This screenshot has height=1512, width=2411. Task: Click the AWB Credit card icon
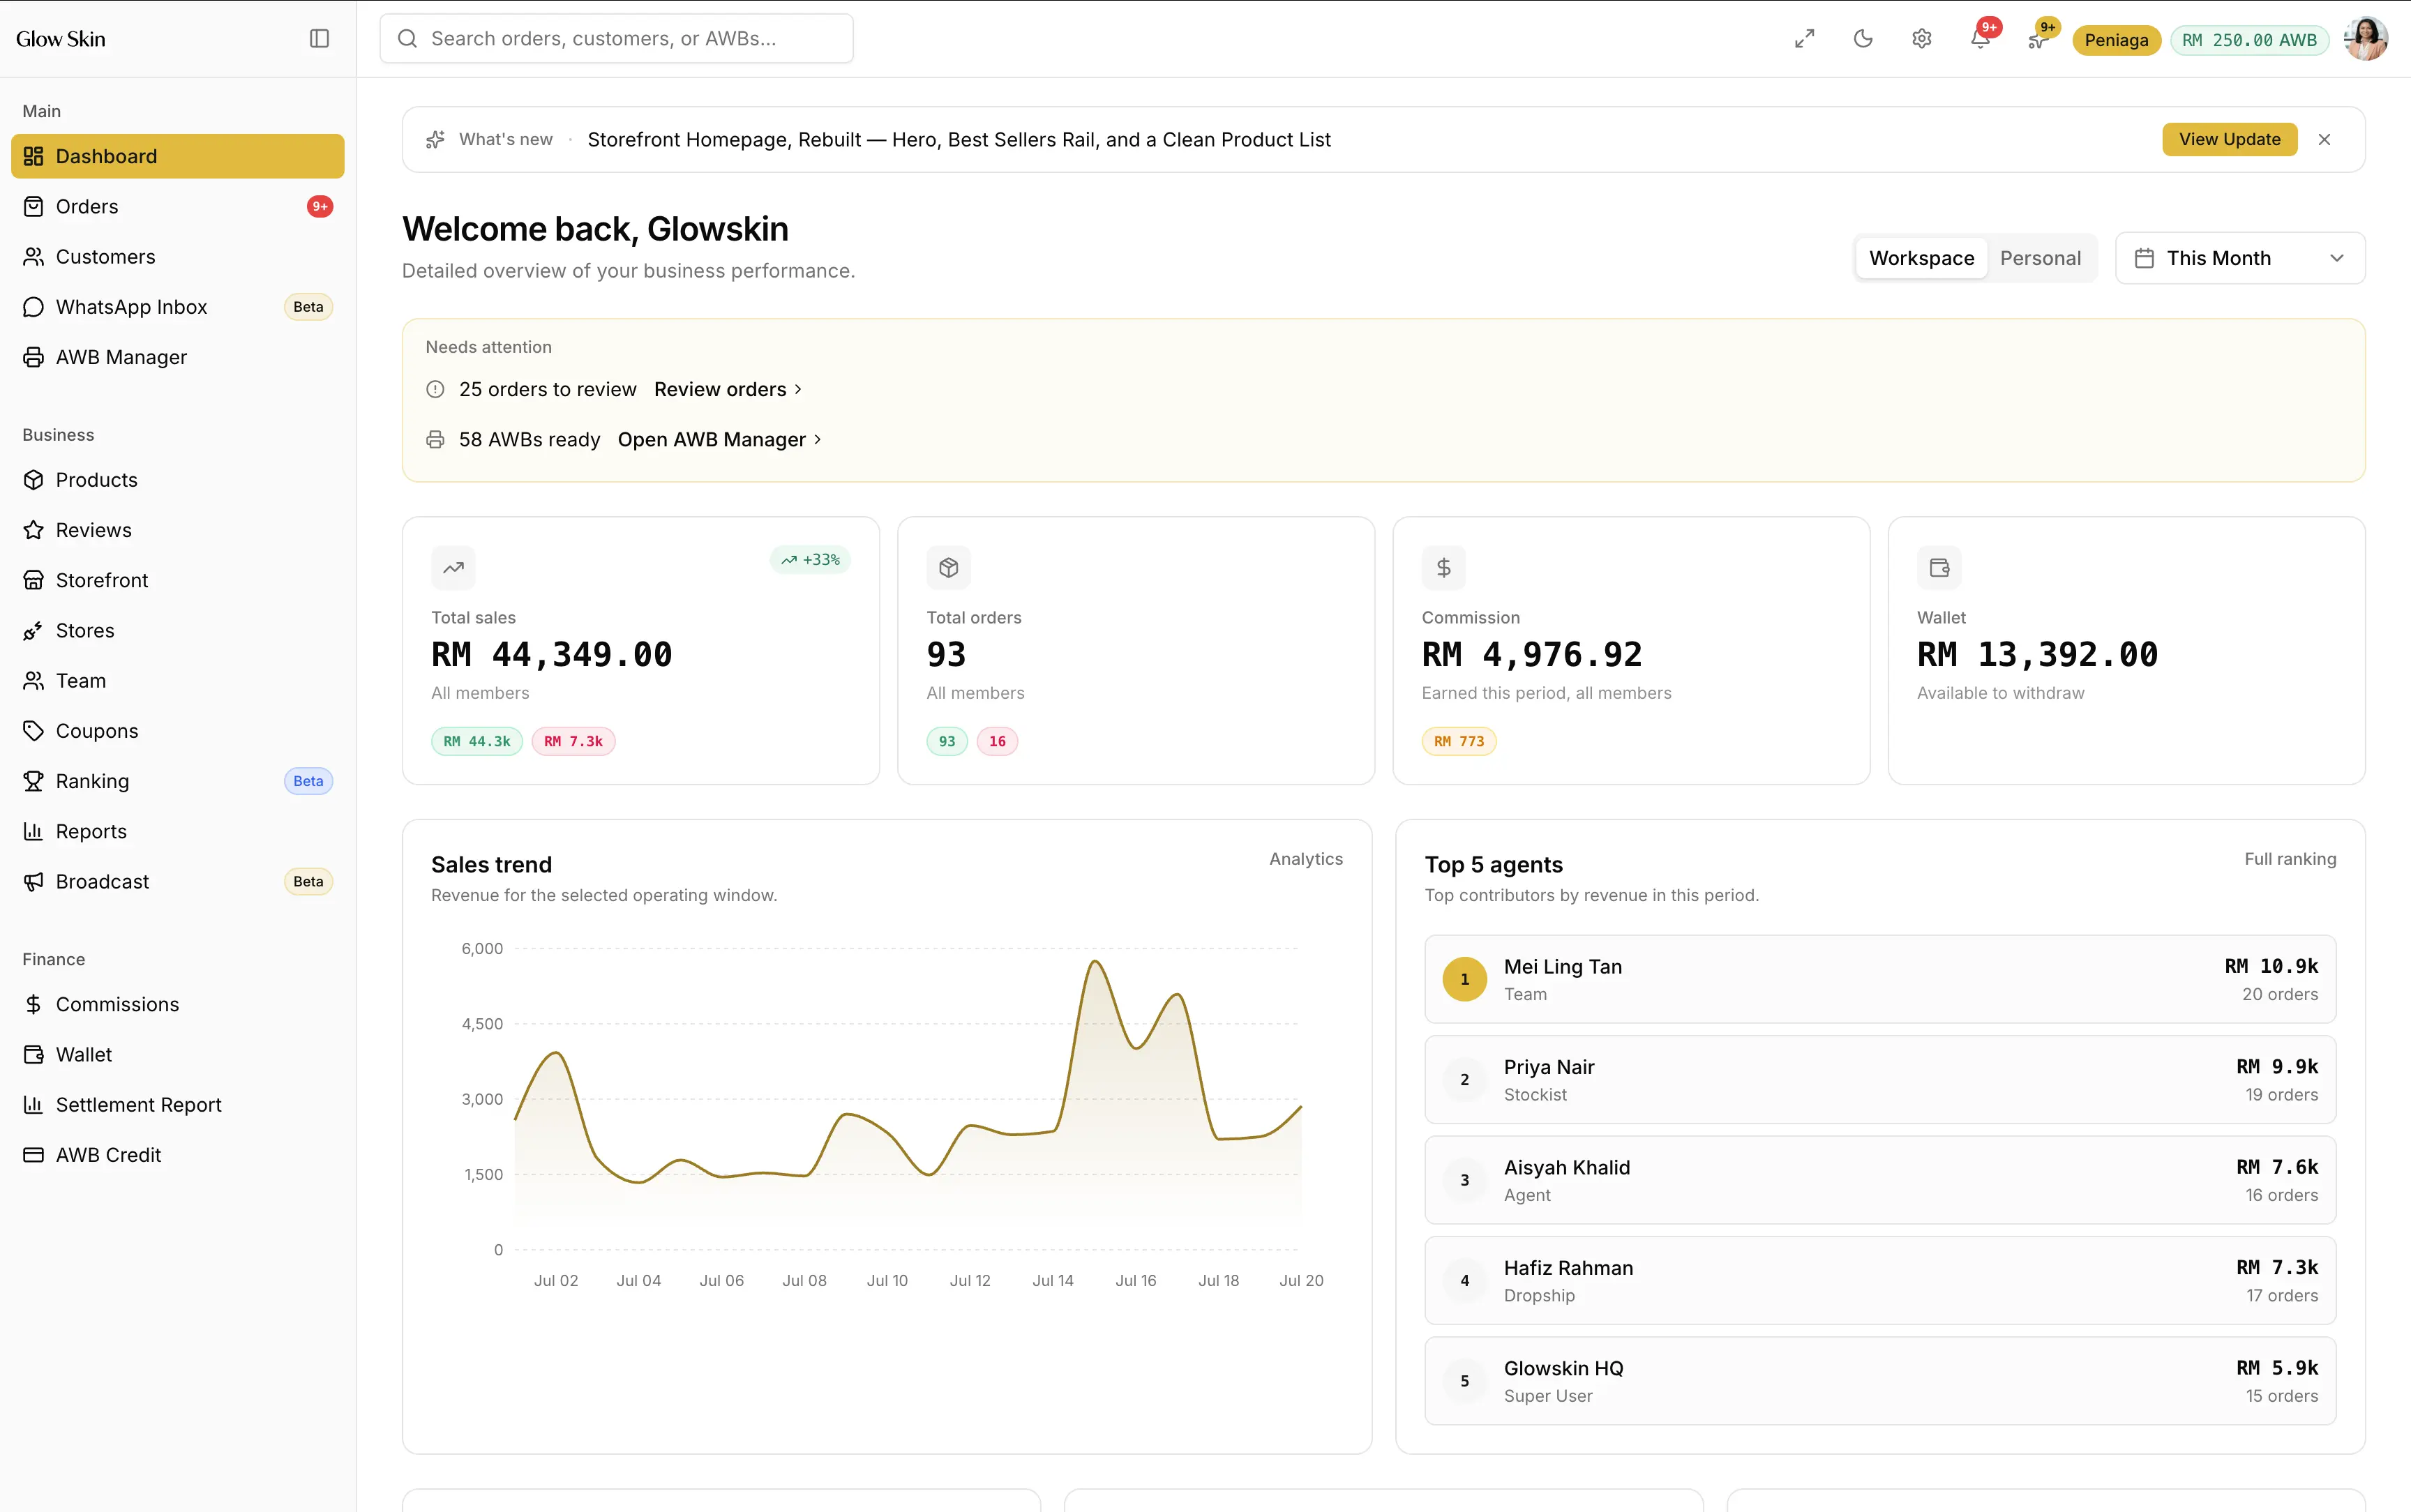click(x=34, y=1155)
